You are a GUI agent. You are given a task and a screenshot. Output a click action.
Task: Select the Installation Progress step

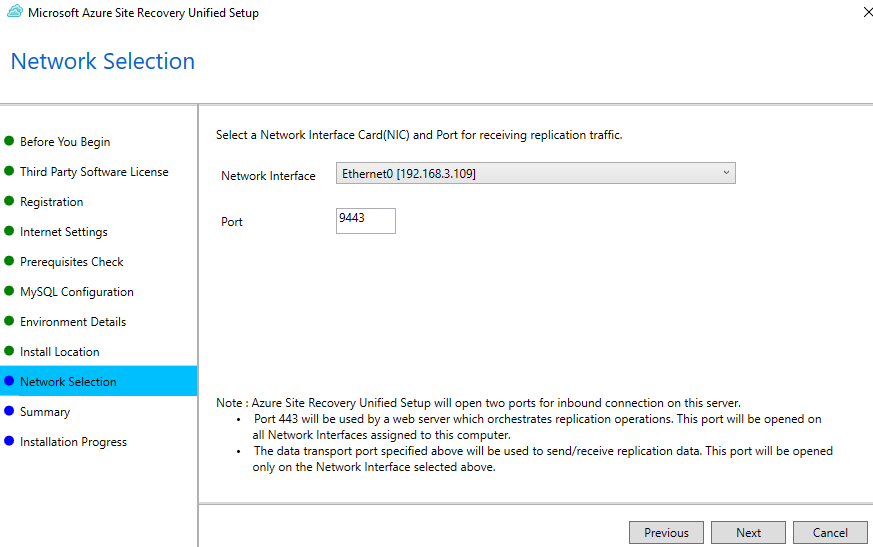click(x=73, y=442)
